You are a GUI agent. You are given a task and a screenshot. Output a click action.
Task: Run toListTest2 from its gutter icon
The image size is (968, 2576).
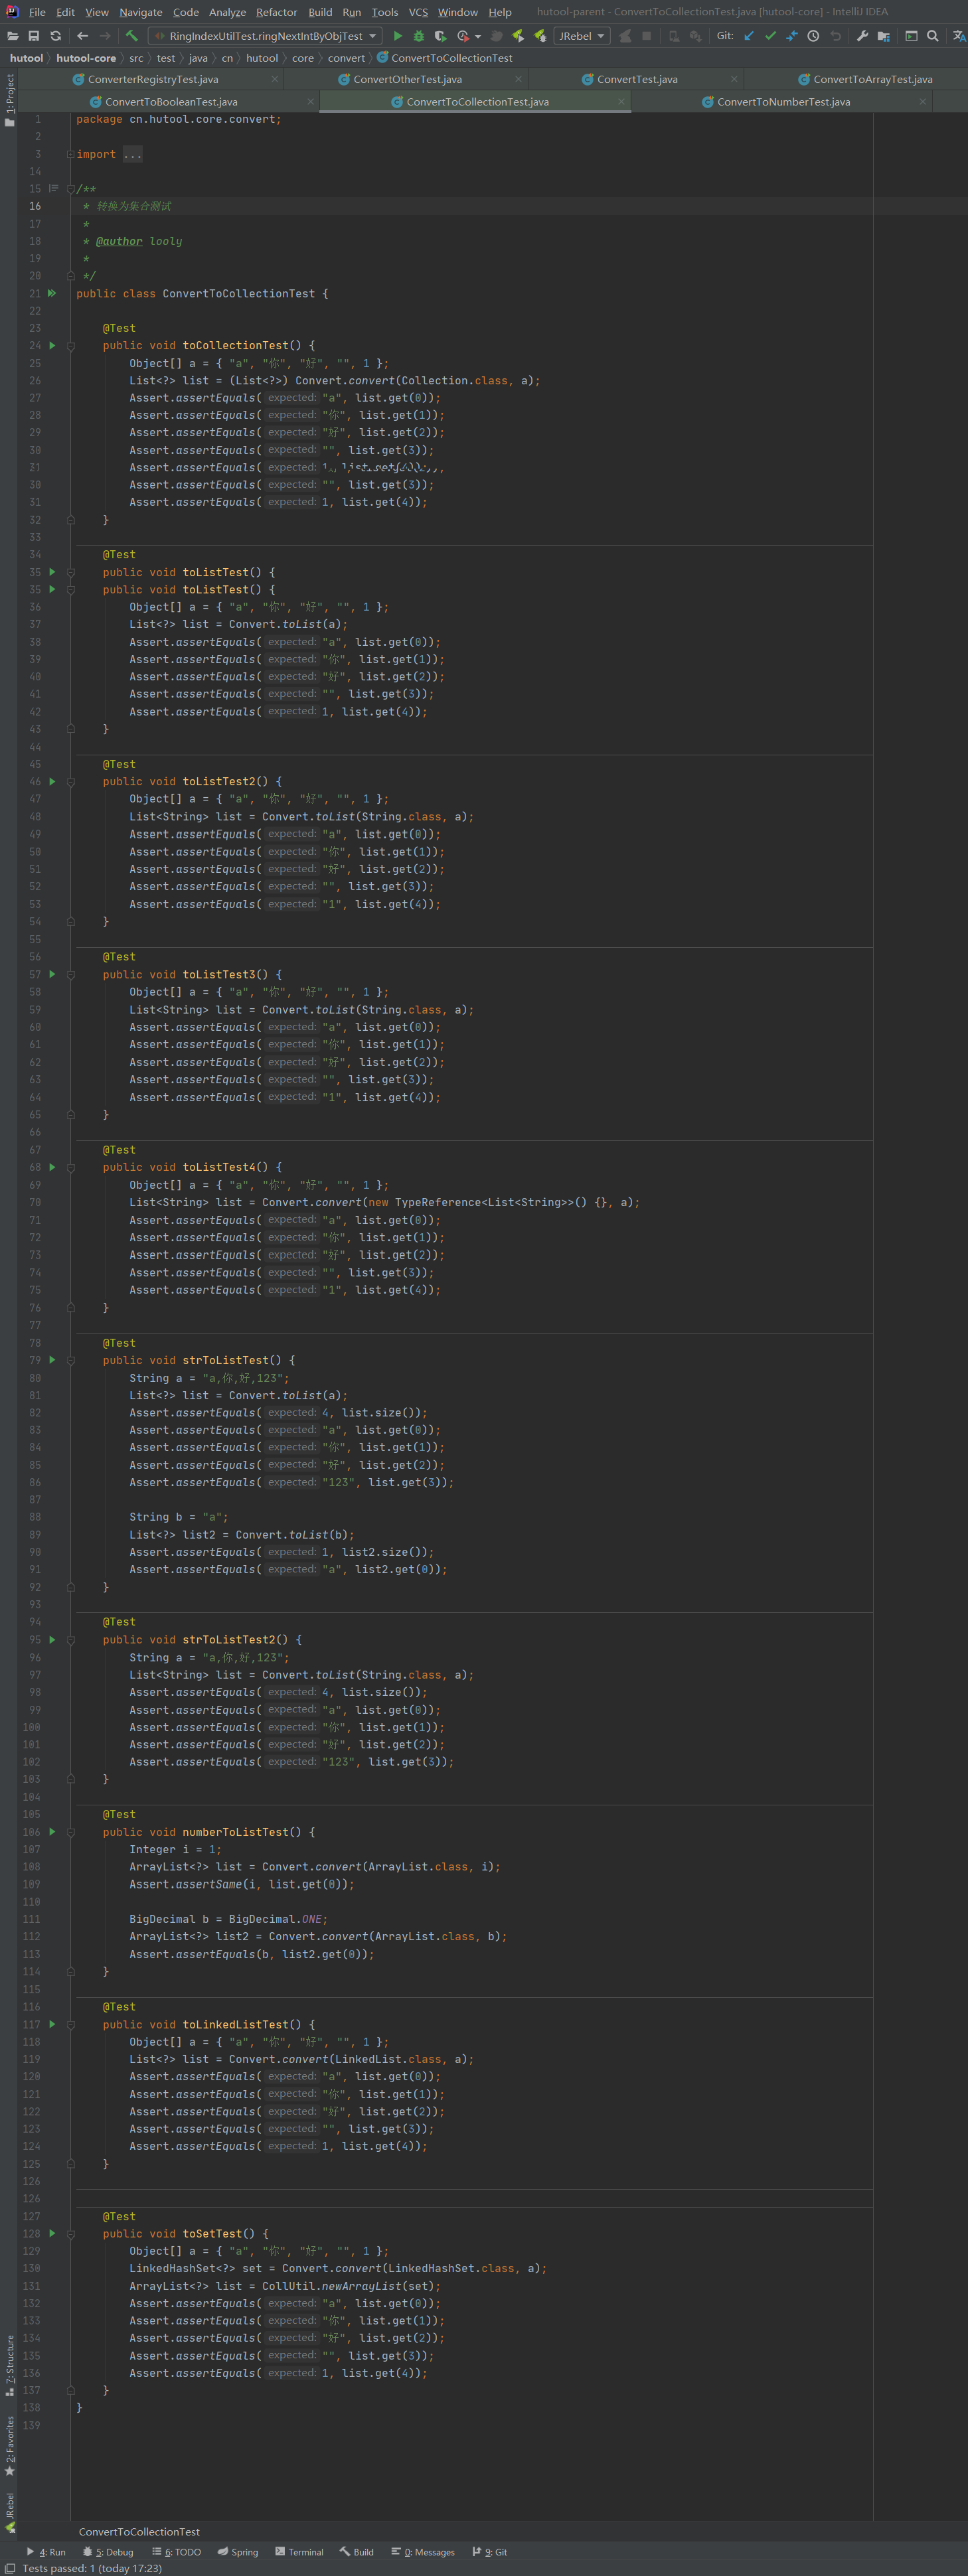(x=52, y=781)
